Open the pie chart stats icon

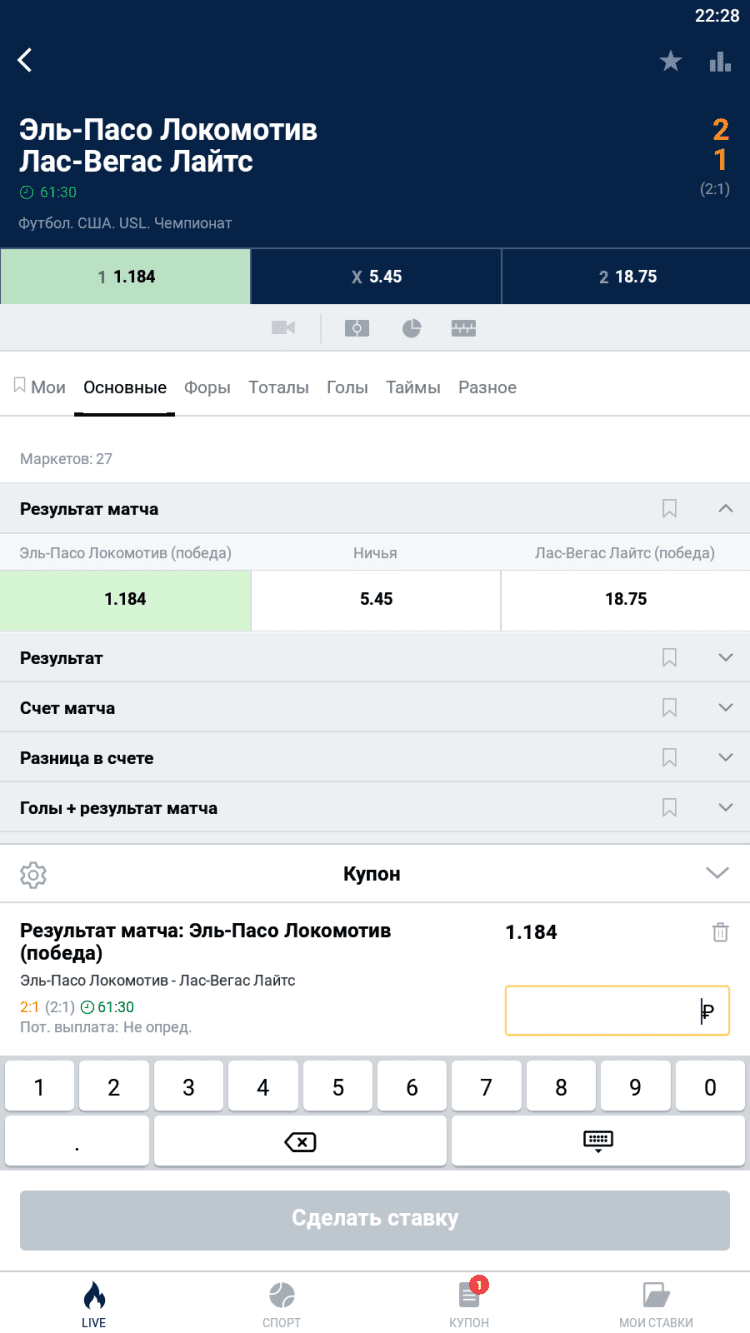click(x=412, y=328)
